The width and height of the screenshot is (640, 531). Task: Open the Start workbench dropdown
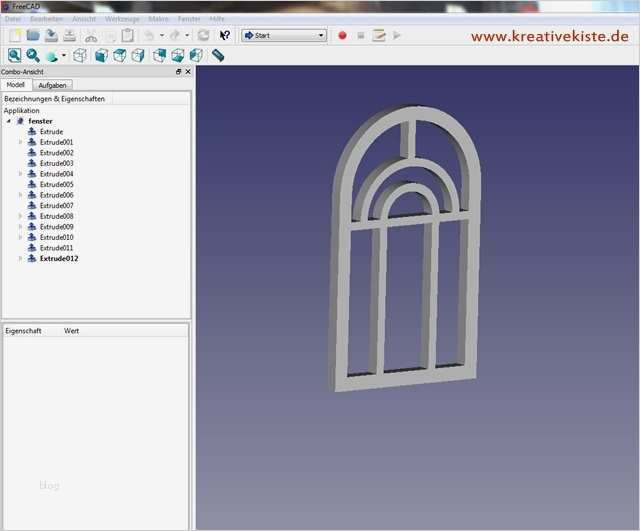pos(284,35)
